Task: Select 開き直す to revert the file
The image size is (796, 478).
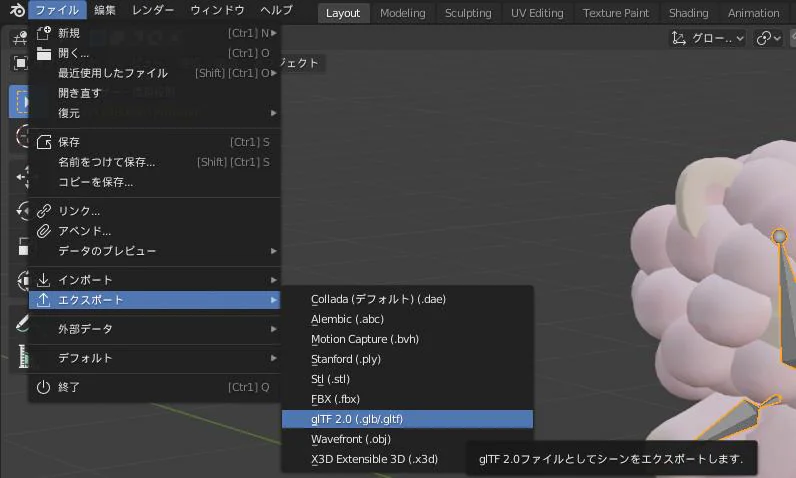Action: click(155, 93)
